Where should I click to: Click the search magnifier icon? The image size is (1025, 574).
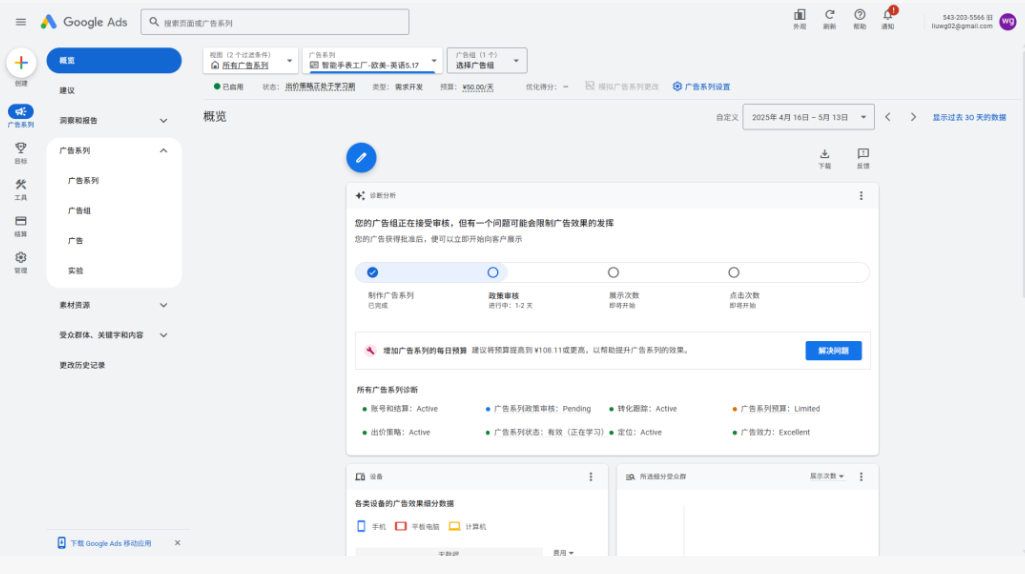(154, 22)
